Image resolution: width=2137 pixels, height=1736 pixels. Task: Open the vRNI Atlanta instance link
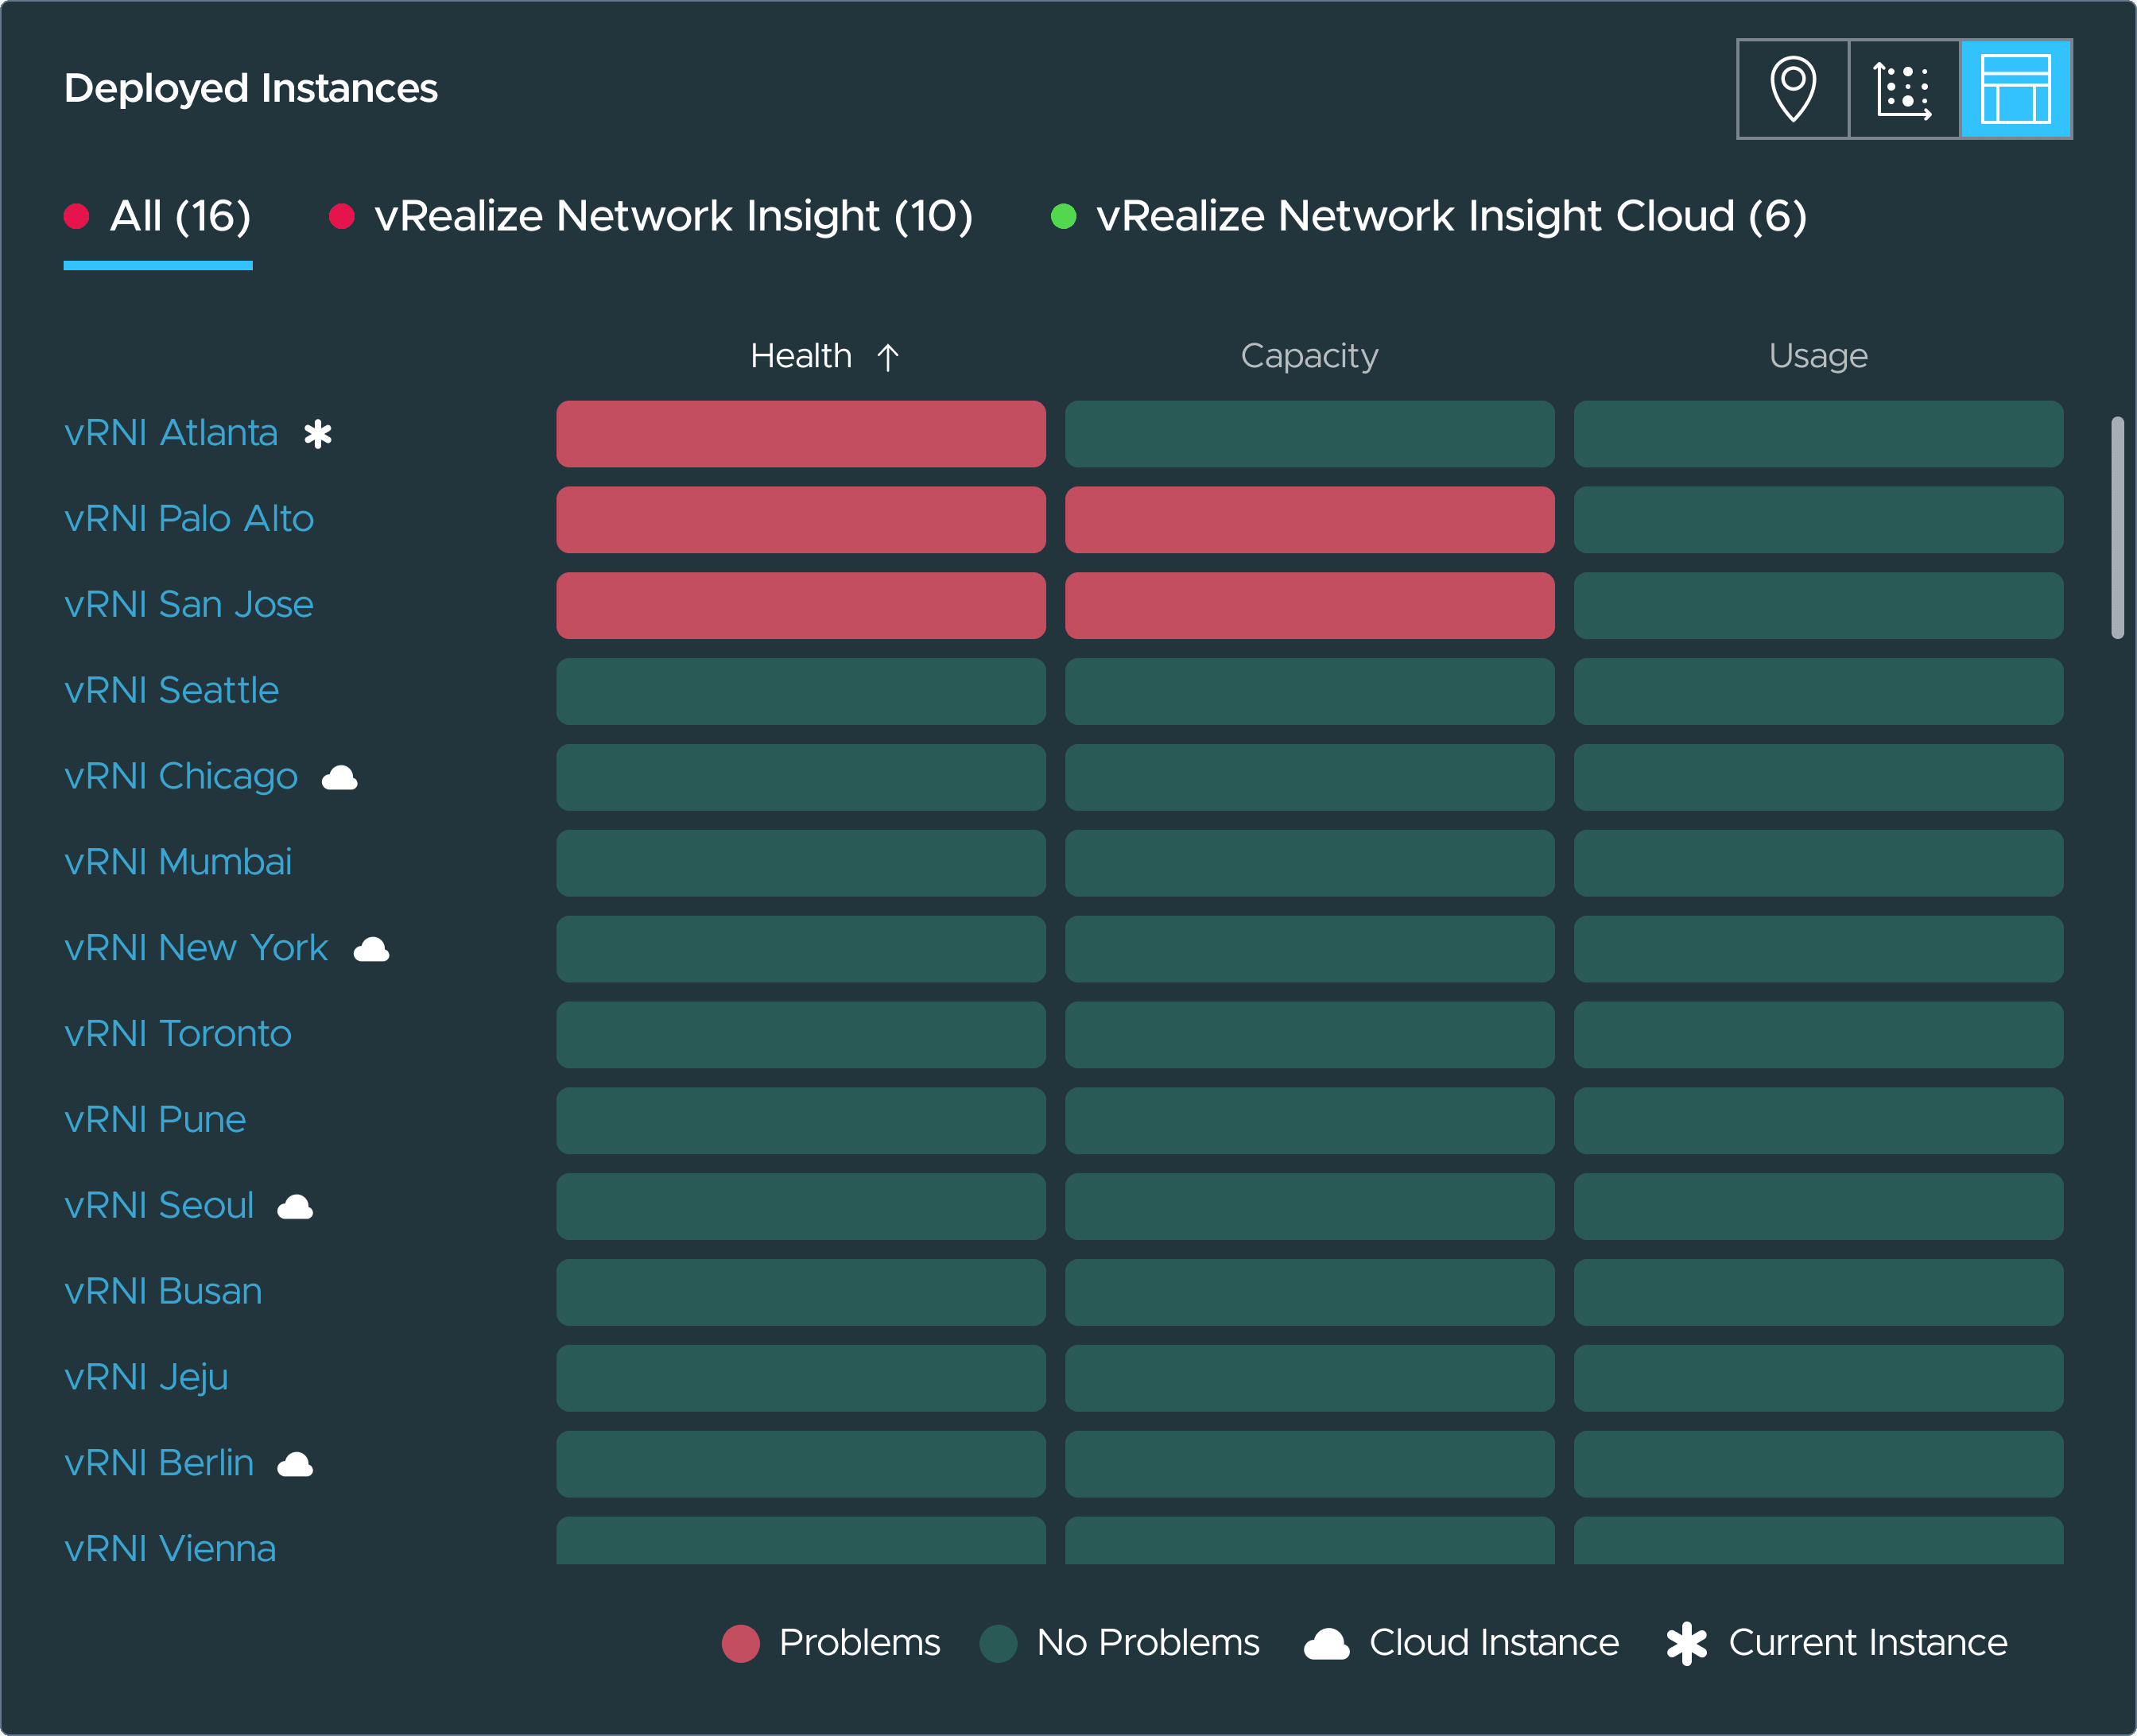click(171, 433)
